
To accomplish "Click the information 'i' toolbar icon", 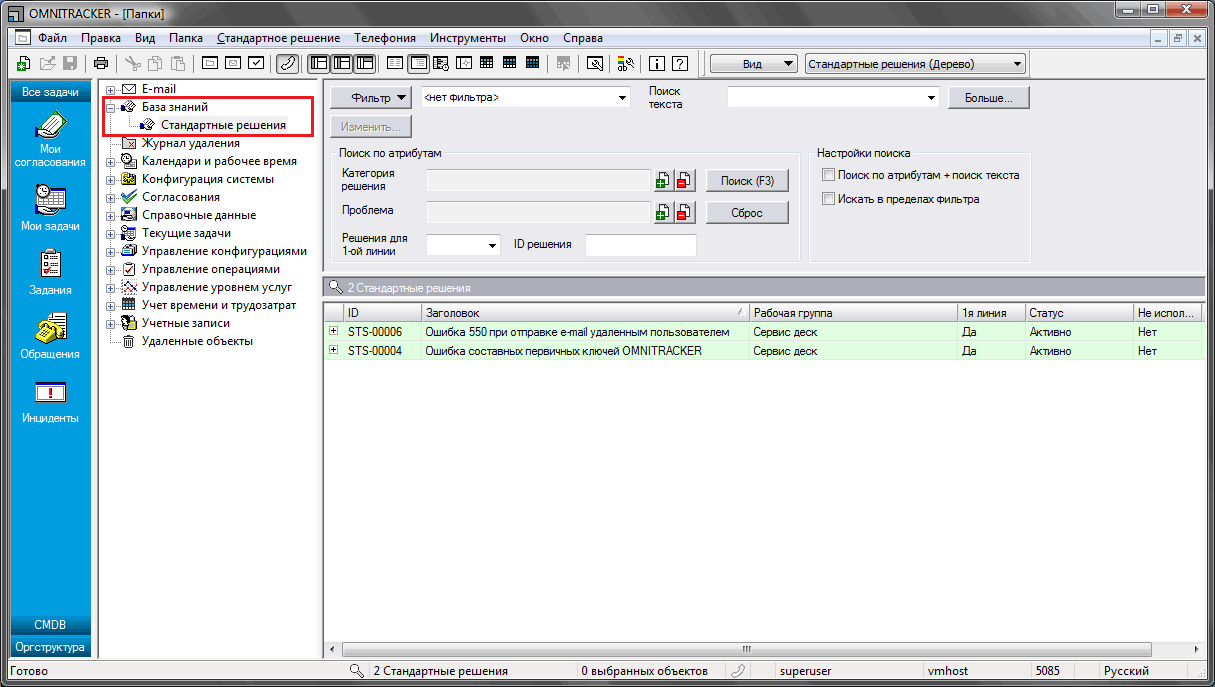I will (657, 64).
